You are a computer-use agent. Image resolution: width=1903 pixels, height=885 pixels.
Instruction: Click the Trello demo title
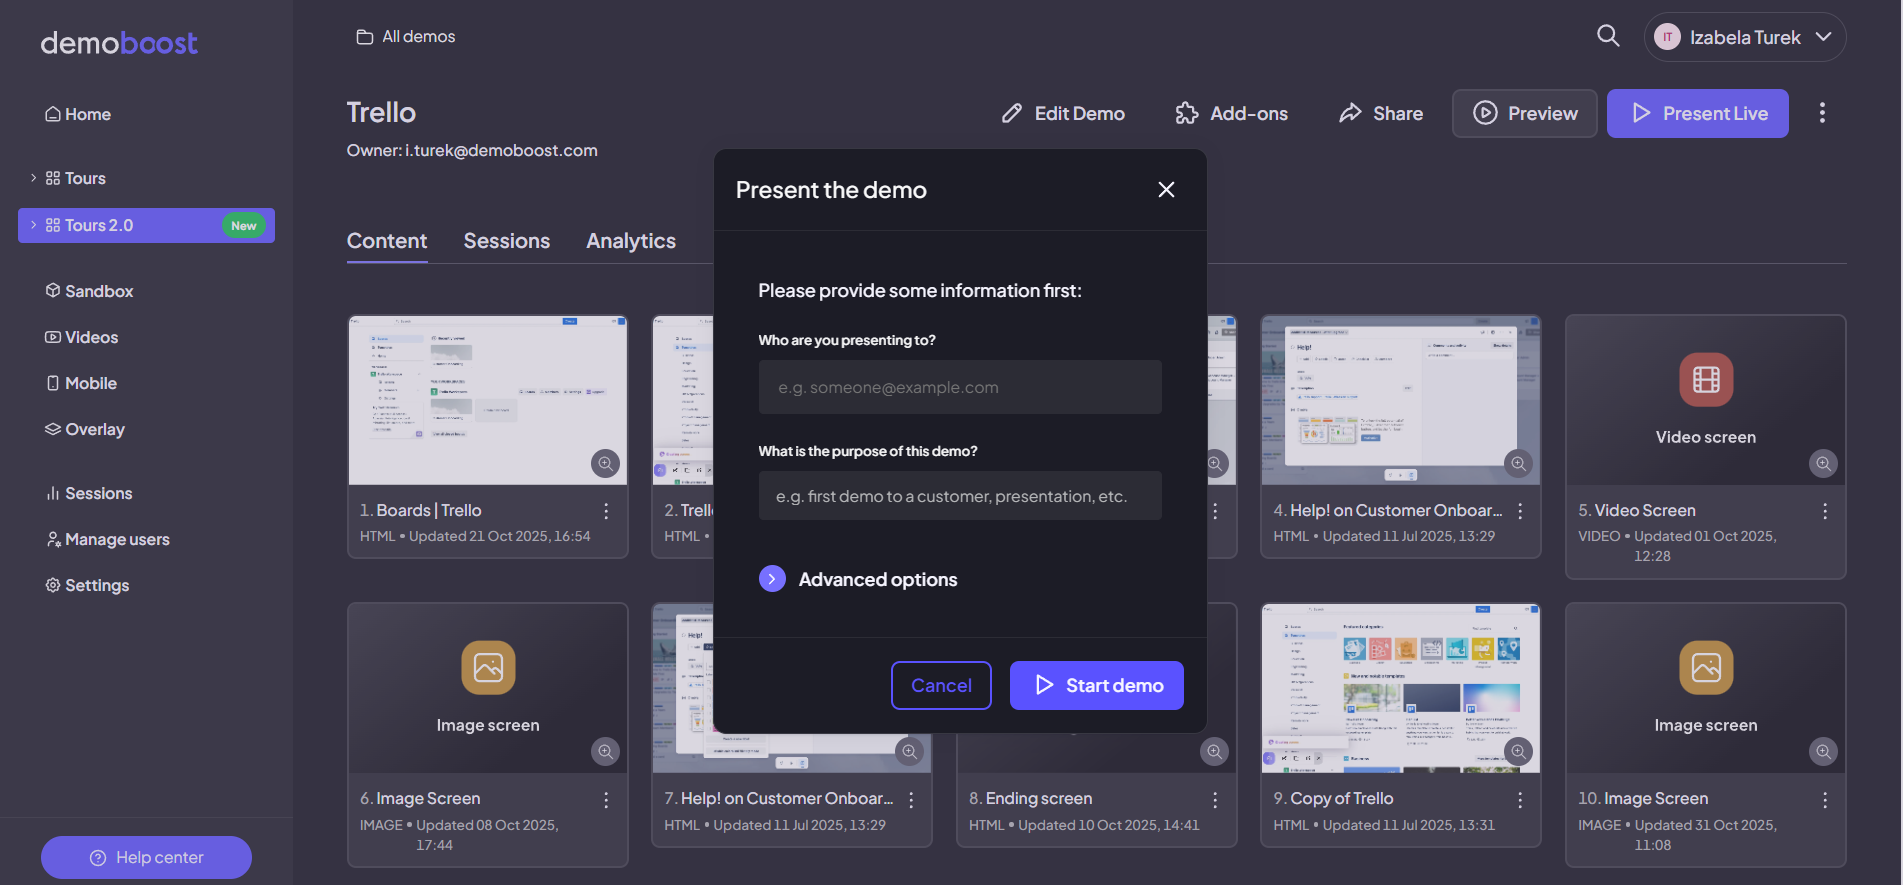coord(381,112)
